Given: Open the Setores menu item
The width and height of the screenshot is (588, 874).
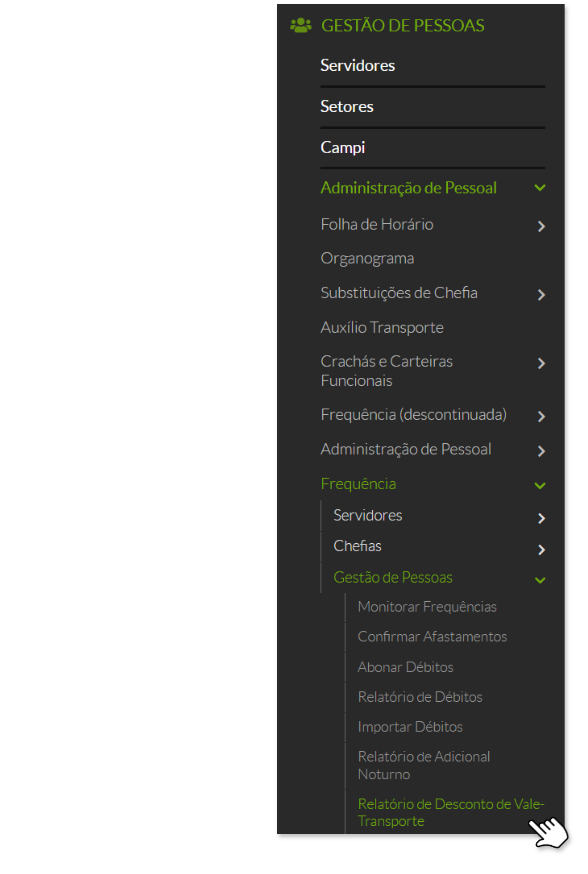Looking at the screenshot, I should (347, 106).
